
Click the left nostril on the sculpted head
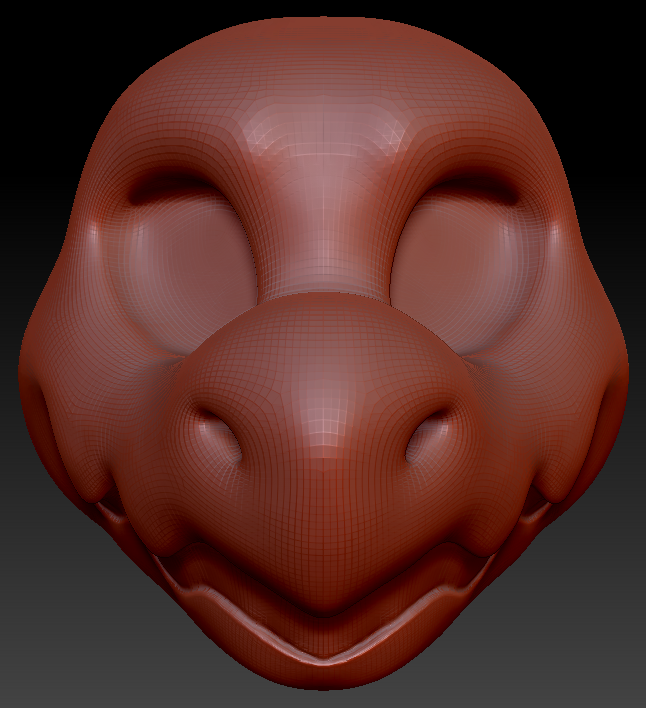(221, 435)
